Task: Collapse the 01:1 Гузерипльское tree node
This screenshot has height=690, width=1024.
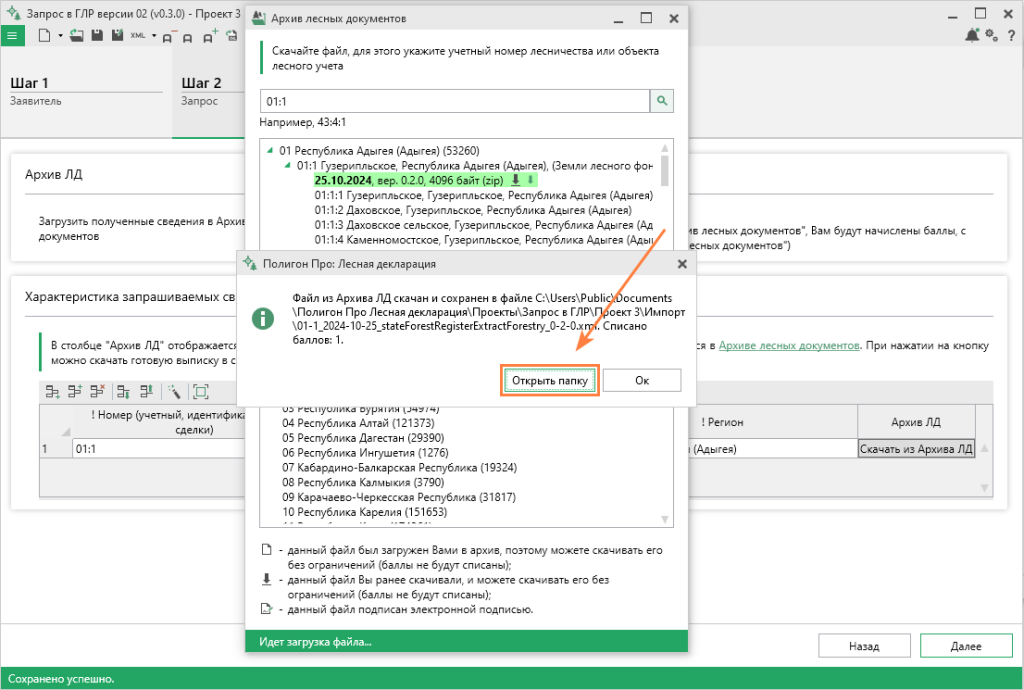Action: pos(287,165)
